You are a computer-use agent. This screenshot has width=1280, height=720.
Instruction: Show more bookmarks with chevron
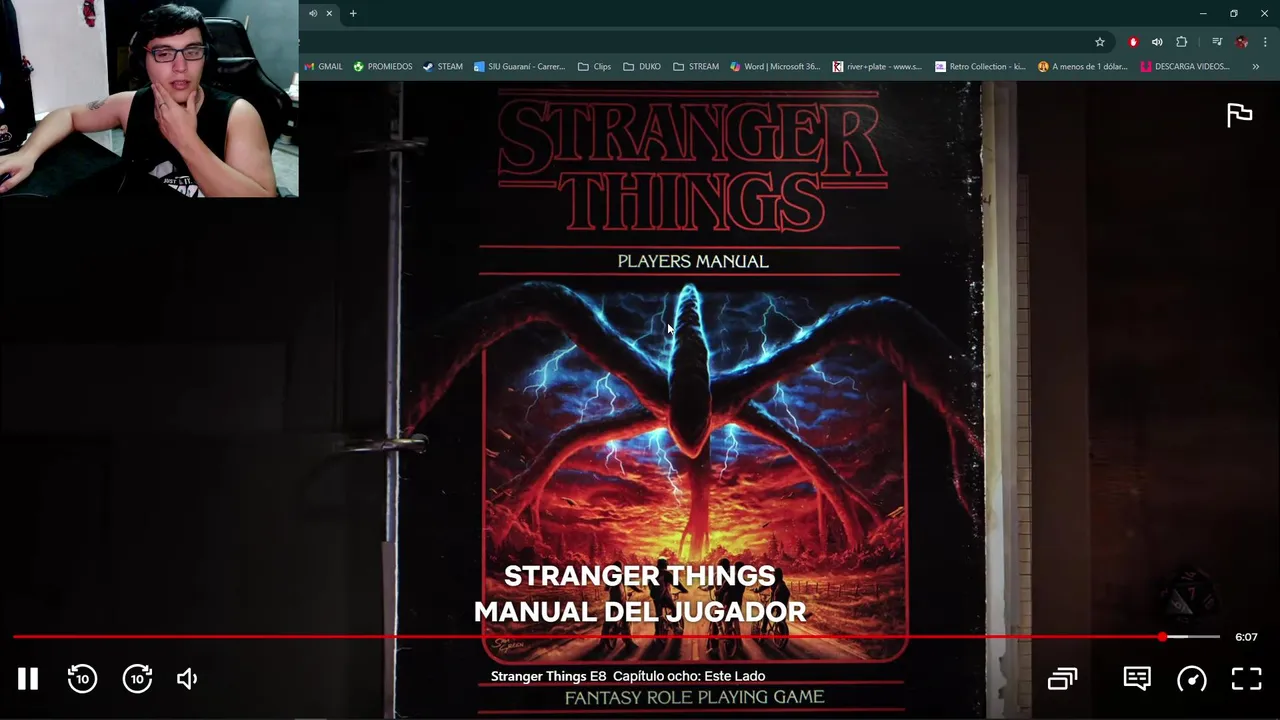[x=1256, y=67]
